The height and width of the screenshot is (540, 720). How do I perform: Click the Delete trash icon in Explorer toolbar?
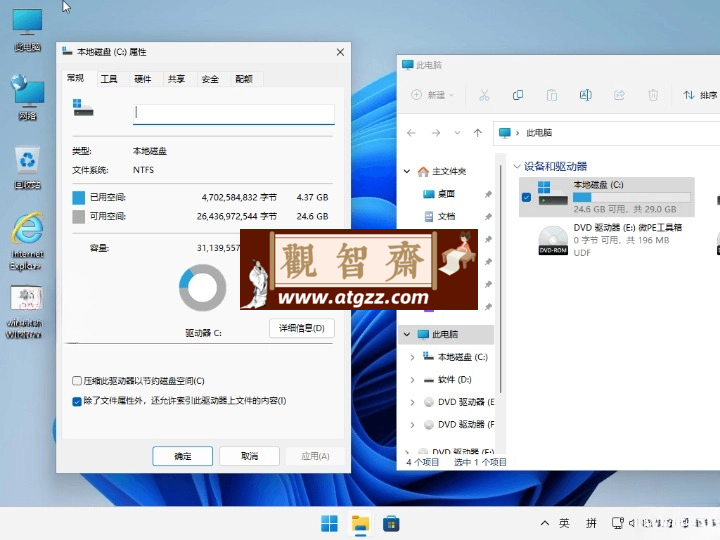pyautogui.click(x=653, y=95)
